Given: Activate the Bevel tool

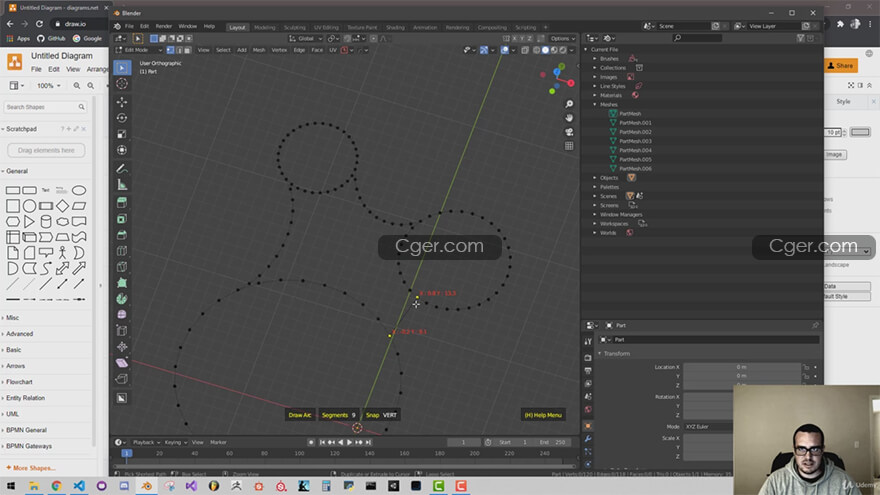Looking at the screenshot, I should (x=122, y=235).
